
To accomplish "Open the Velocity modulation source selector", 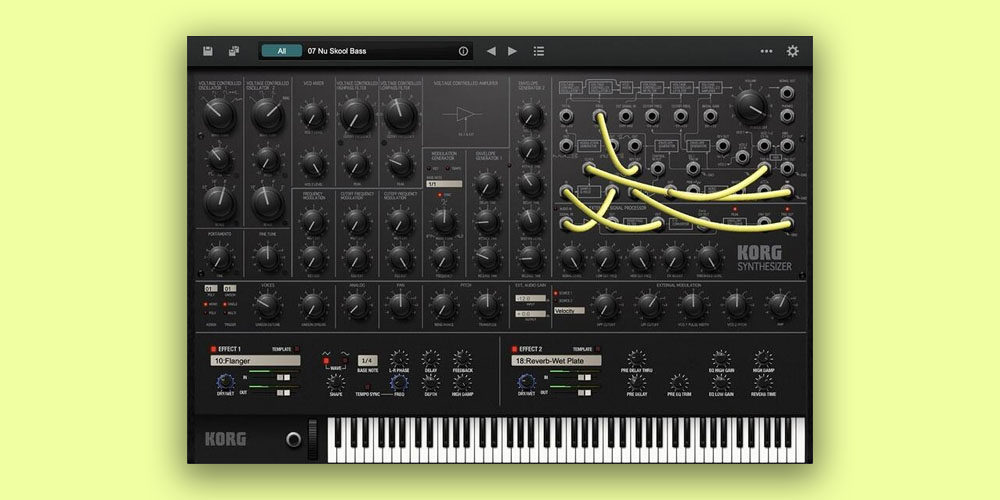I will coord(569,311).
